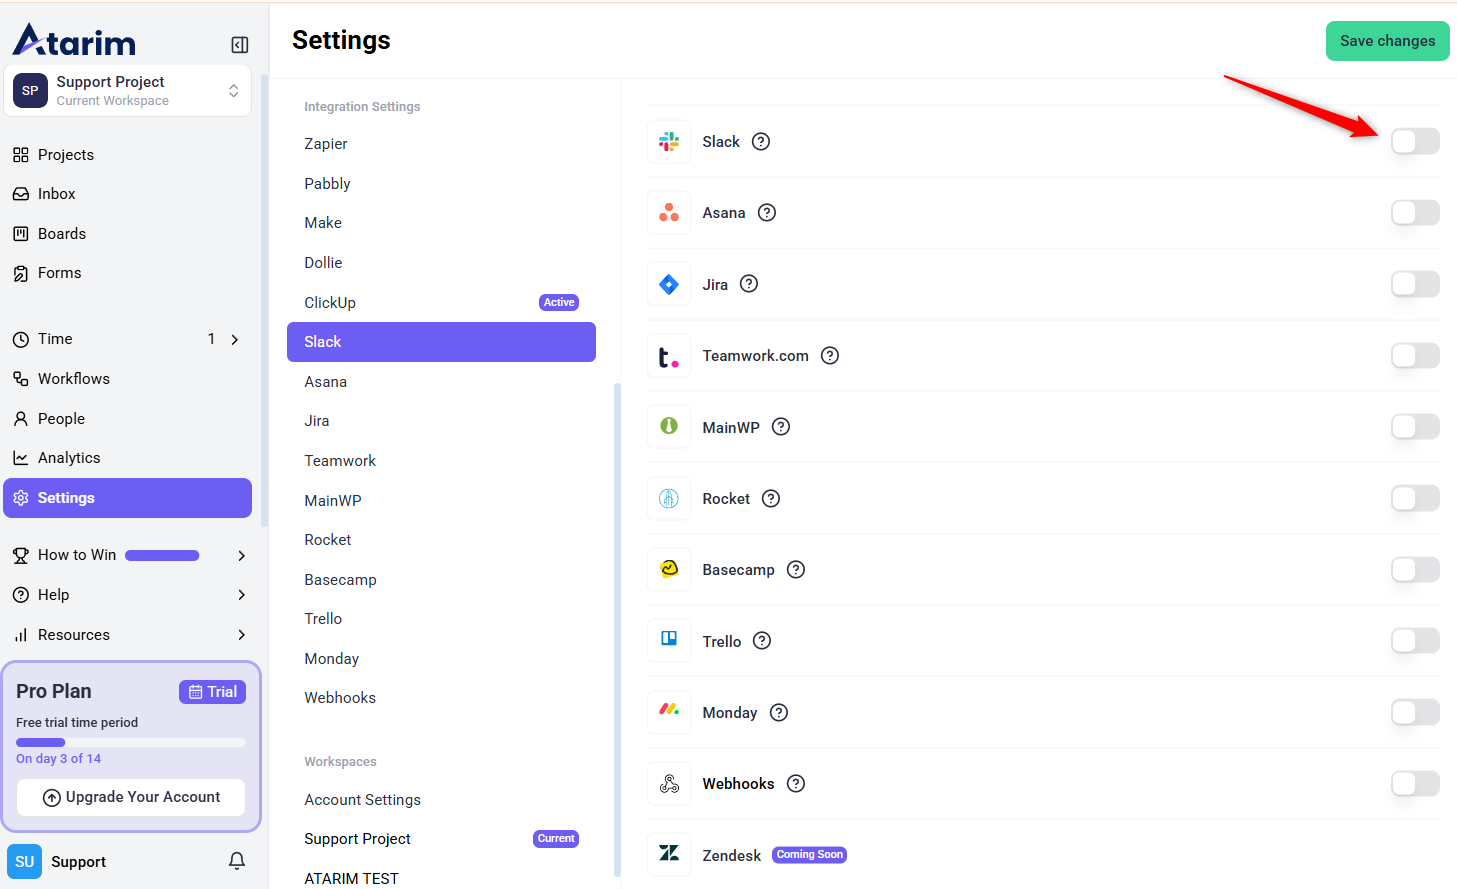Click the Asana logo icon
This screenshot has height=889, width=1457.
pos(669,213)
